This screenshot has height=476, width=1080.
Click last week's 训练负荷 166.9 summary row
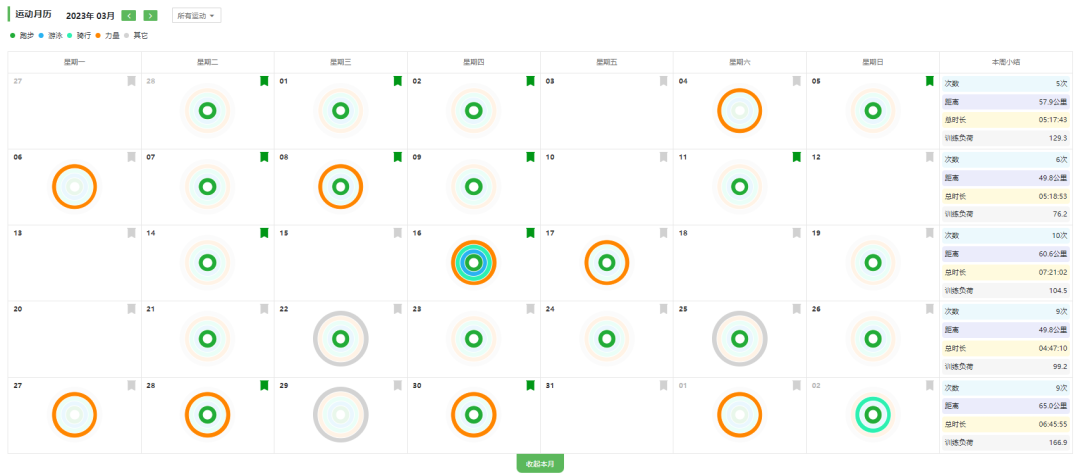[1006, 442]
